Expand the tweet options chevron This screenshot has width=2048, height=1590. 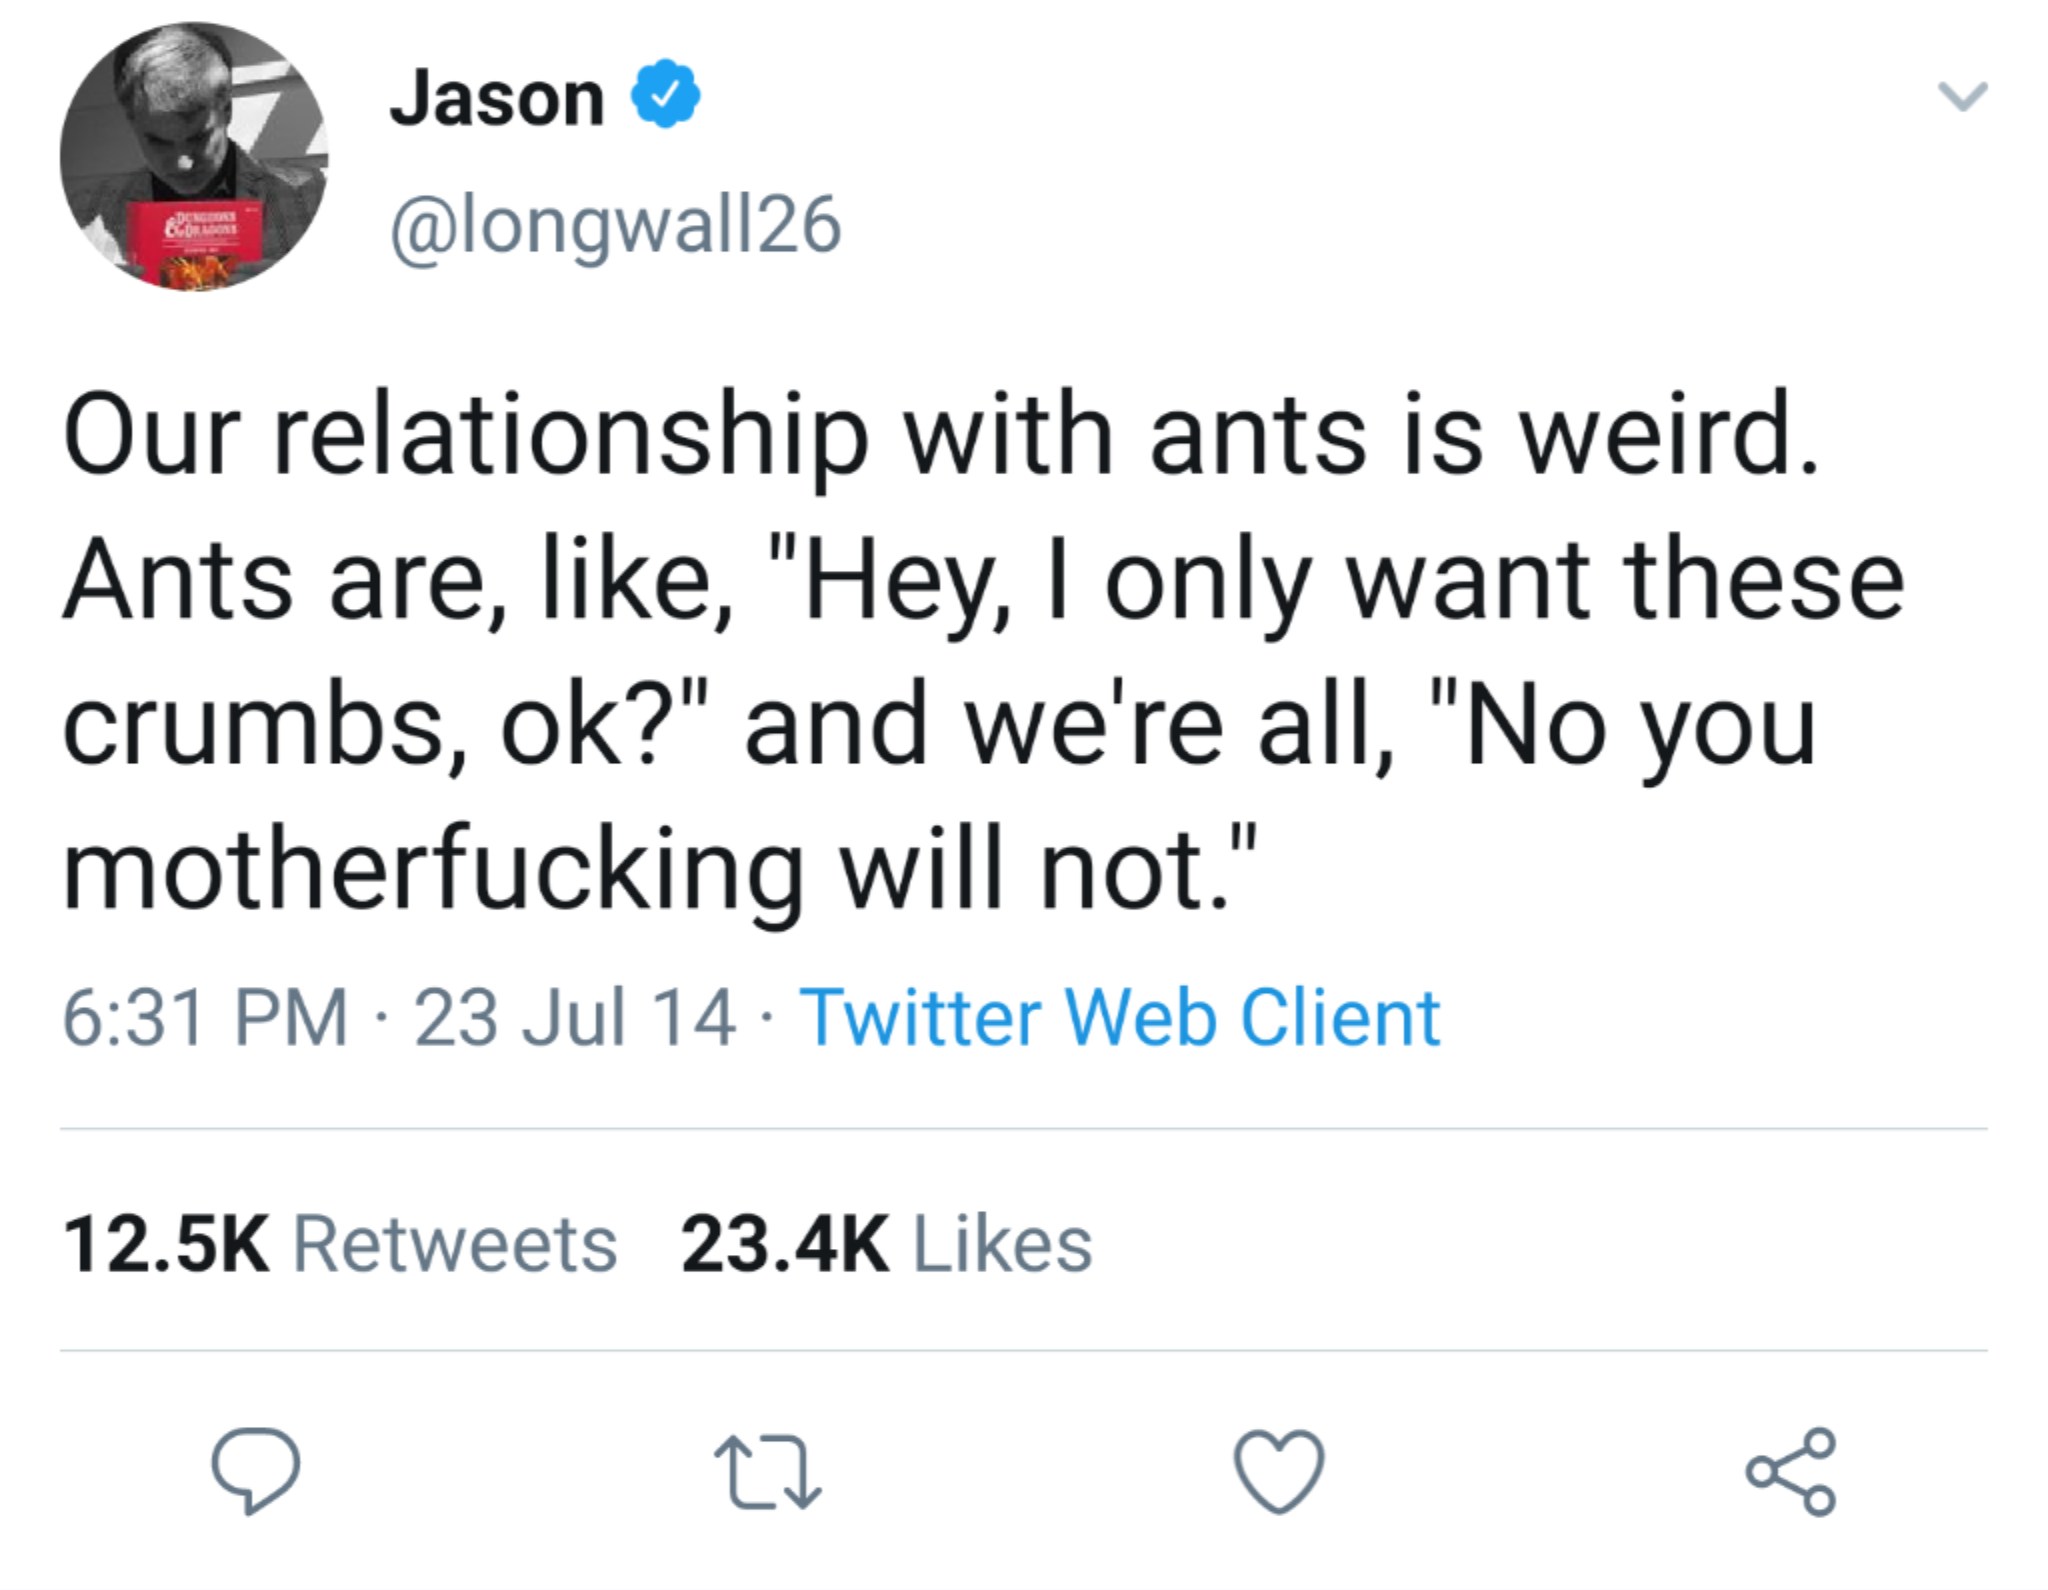(x=1962, y=97)
